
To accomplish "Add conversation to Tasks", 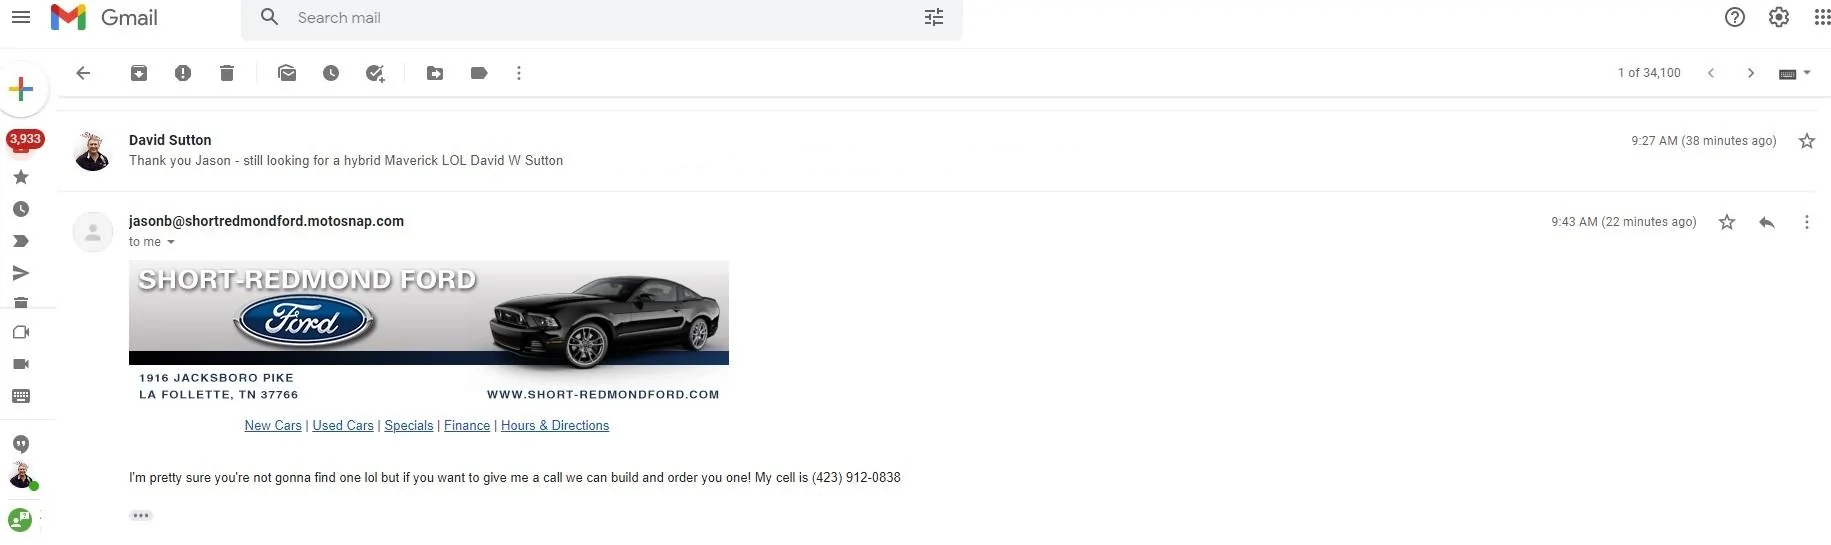I will [375, 73].
